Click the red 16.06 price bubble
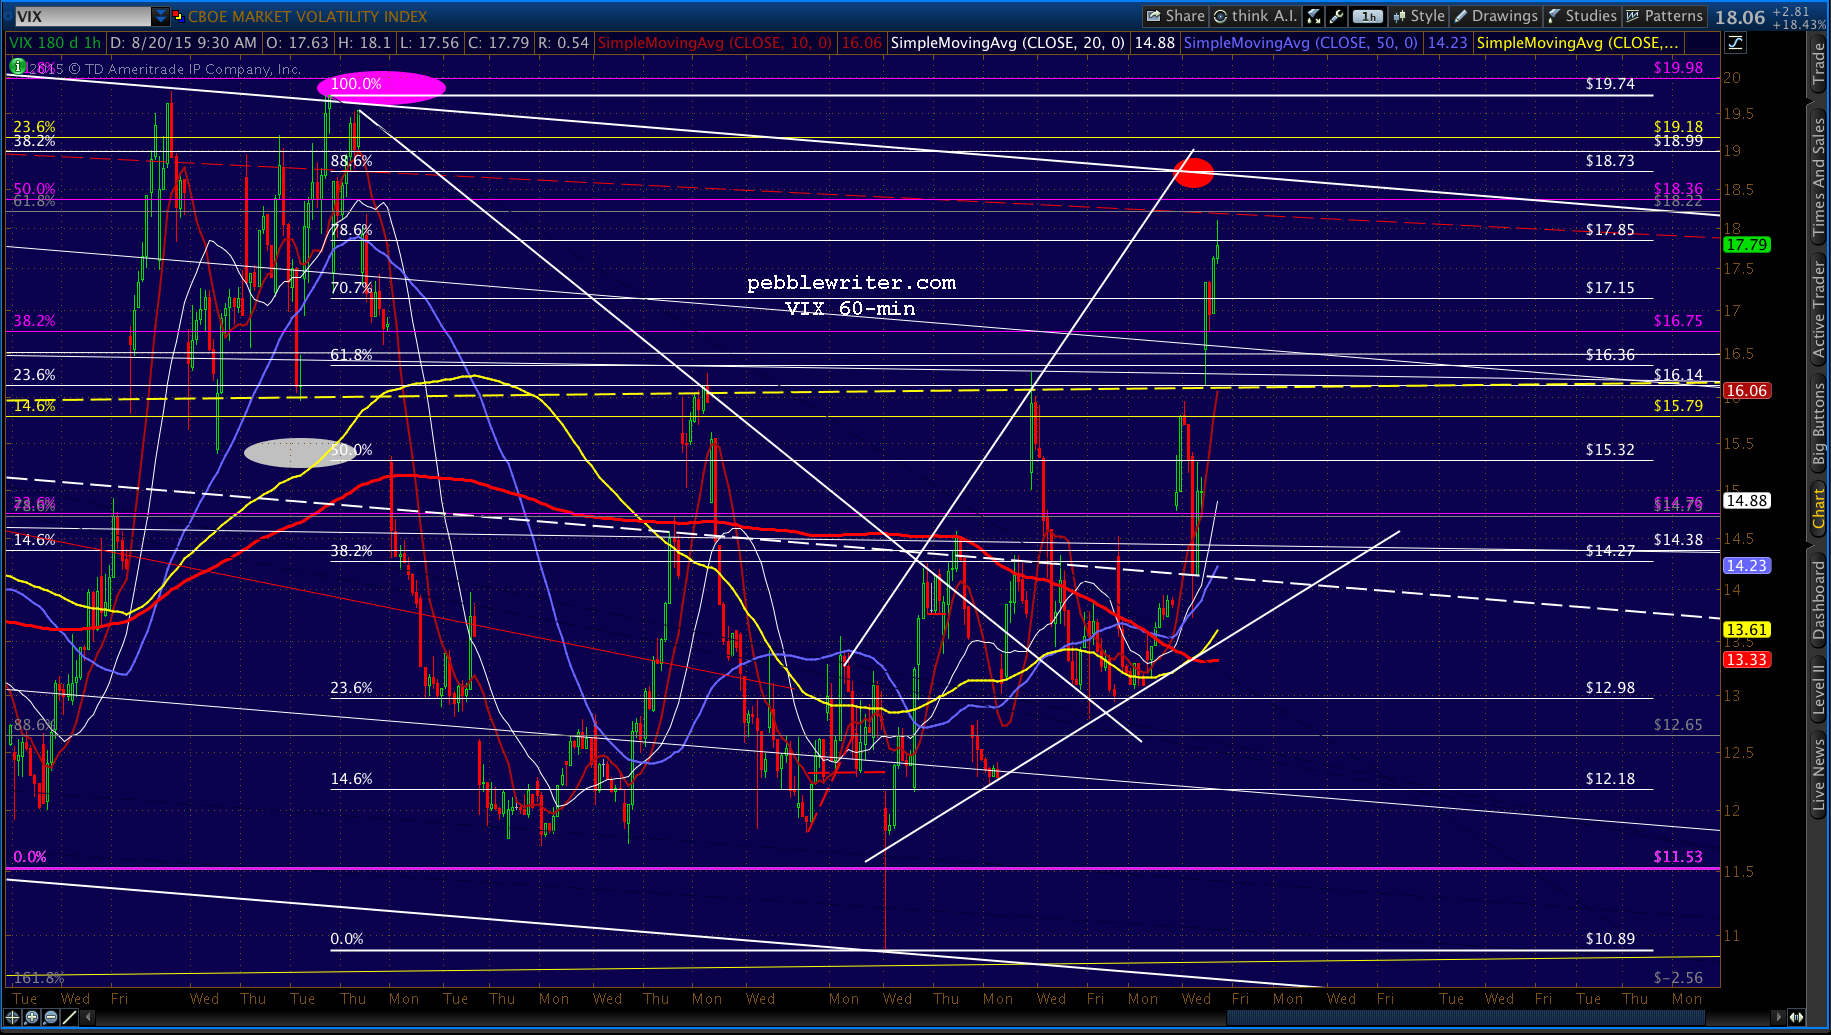 1746,391
